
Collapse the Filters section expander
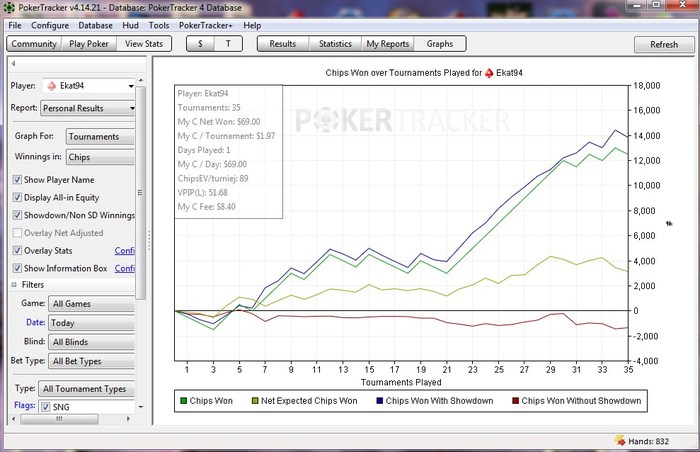(14, 285)
